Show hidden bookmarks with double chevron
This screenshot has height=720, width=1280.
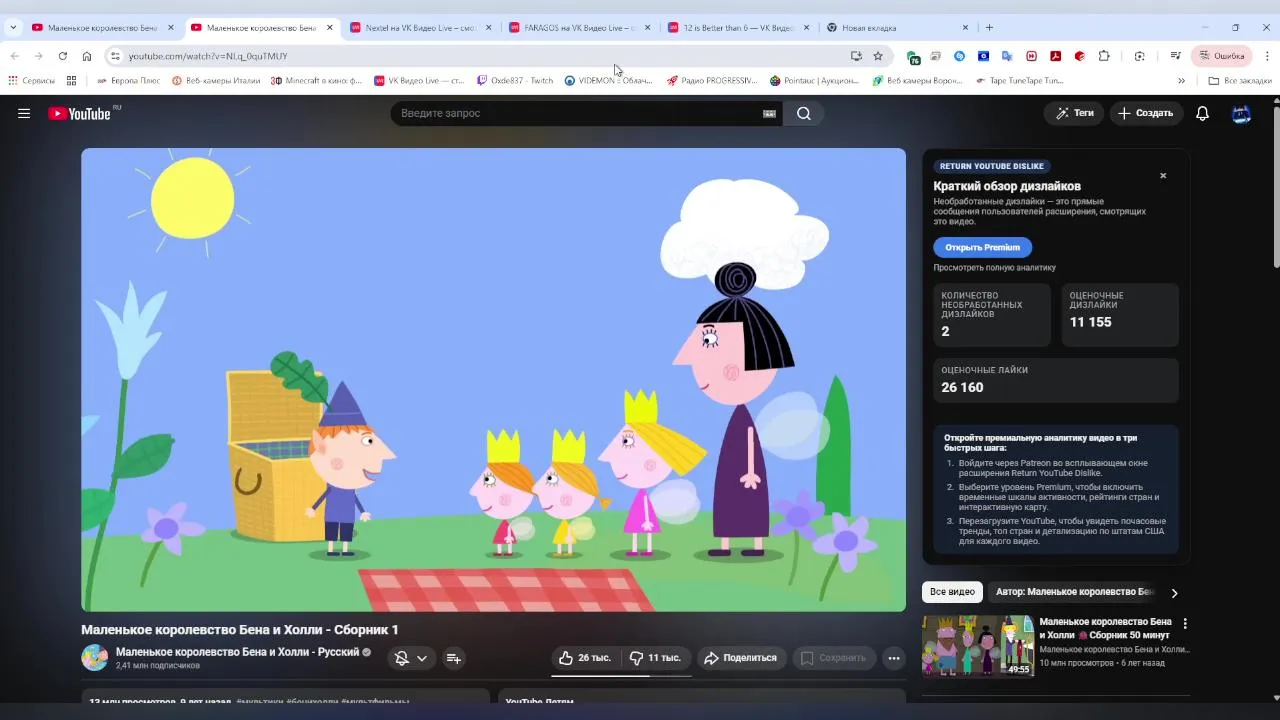pyautogui.click(x=1181, y=80)
